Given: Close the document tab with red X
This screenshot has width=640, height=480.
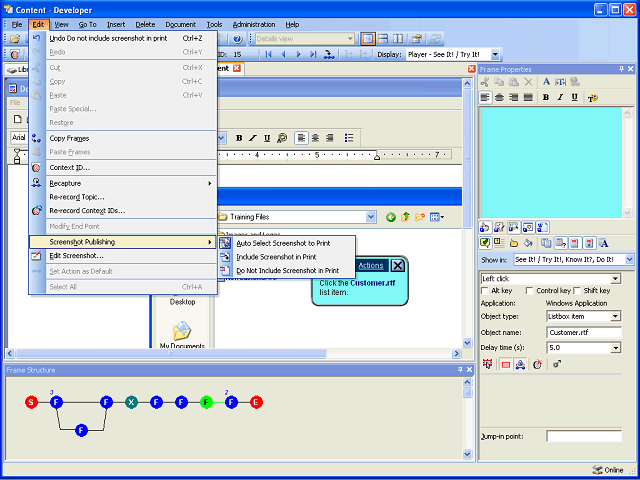Looking at the screenshot, I should point(237,68).
